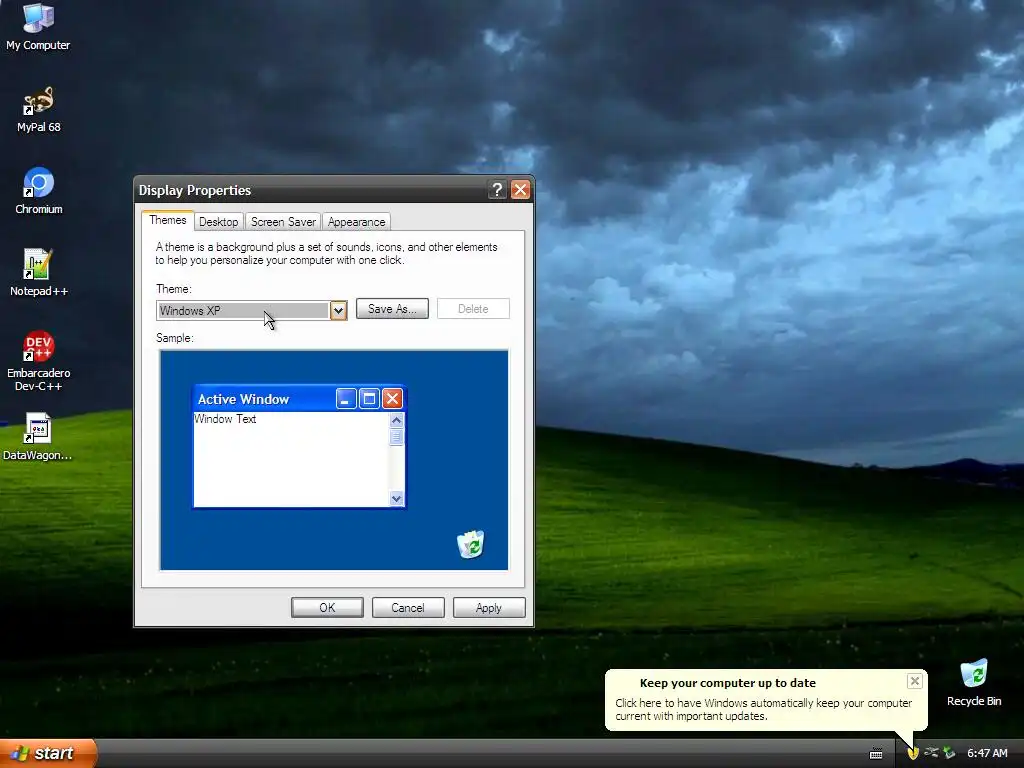Select the DataWagon desktop shortcut
This screenshot has height=768, width=1024.
pos(37,436)
